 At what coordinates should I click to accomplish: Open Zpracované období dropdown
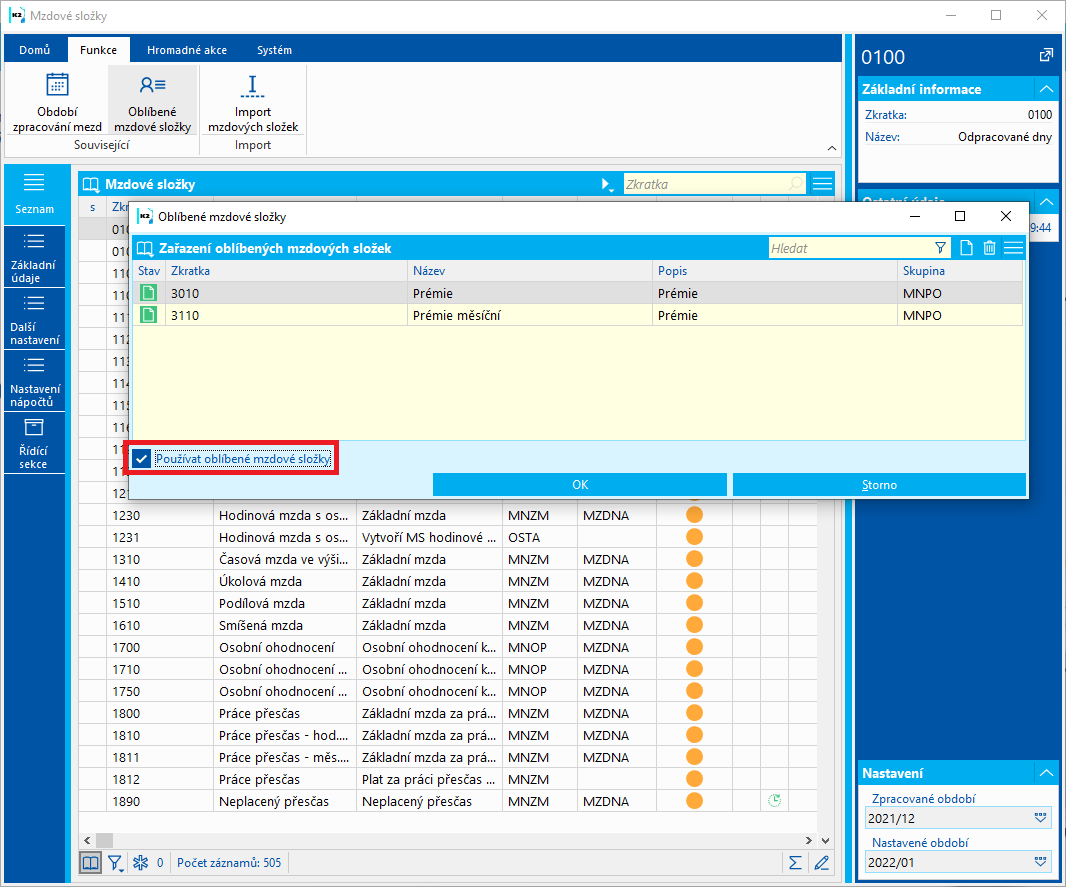tap(1040, 818)
